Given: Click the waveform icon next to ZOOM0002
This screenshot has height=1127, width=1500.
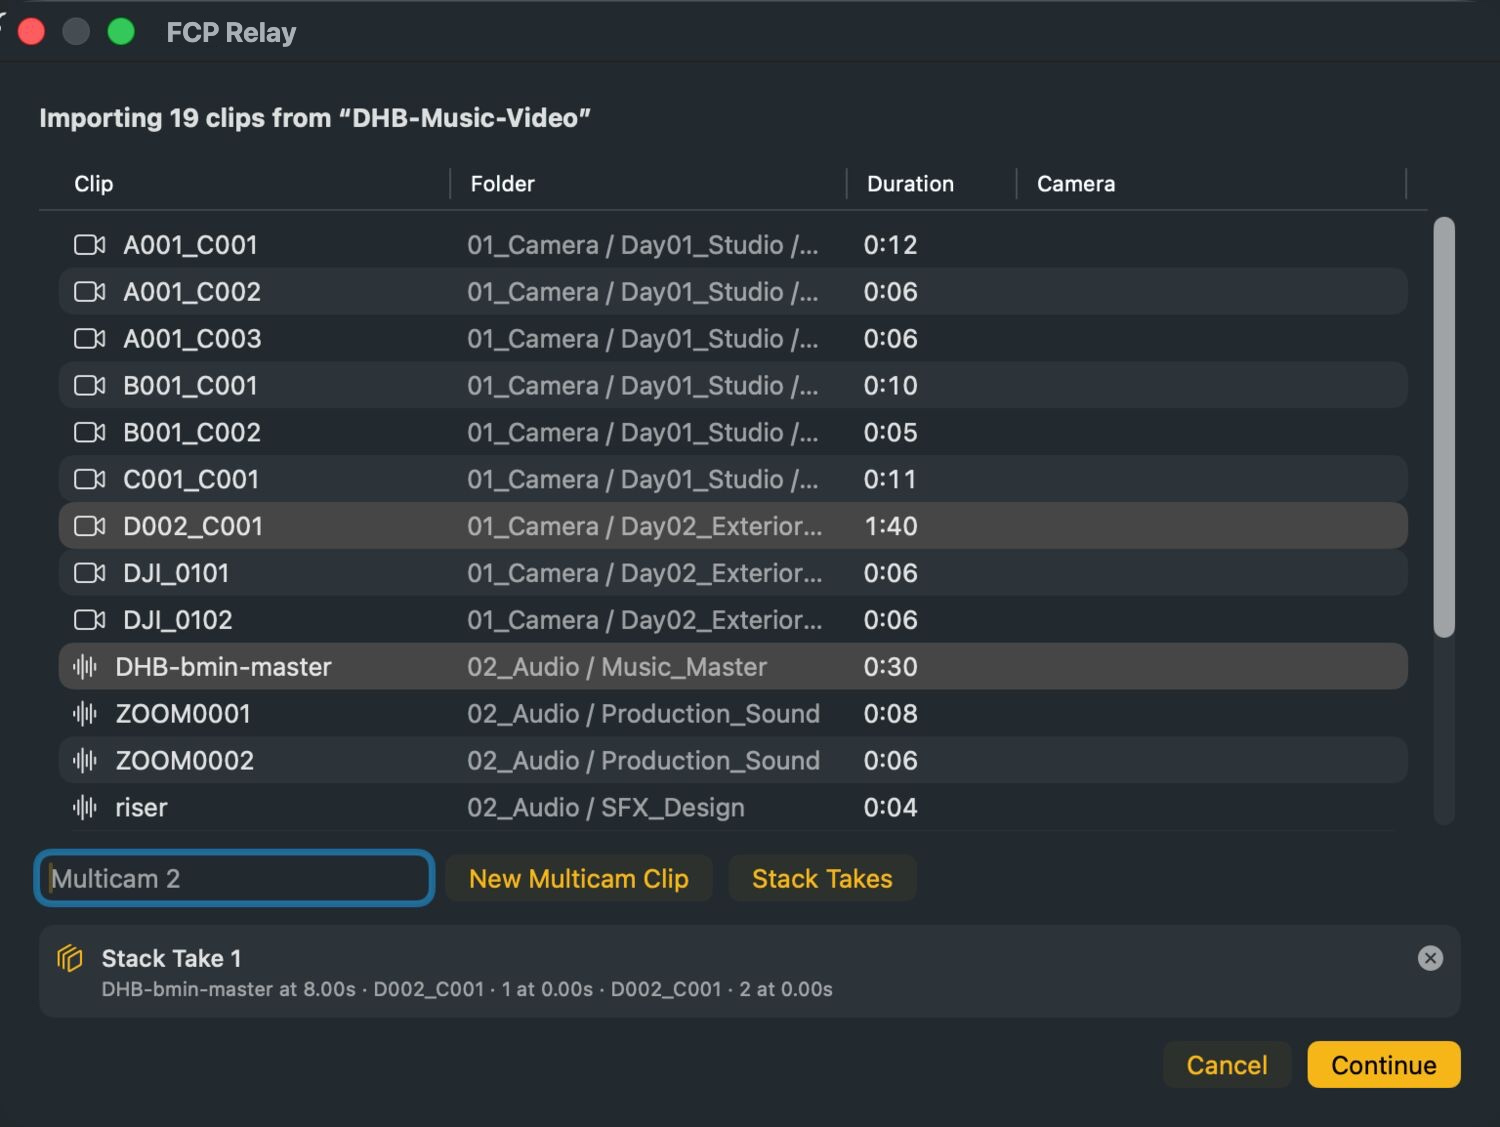Looking at the screenshot, I should (x=85, y=761).
